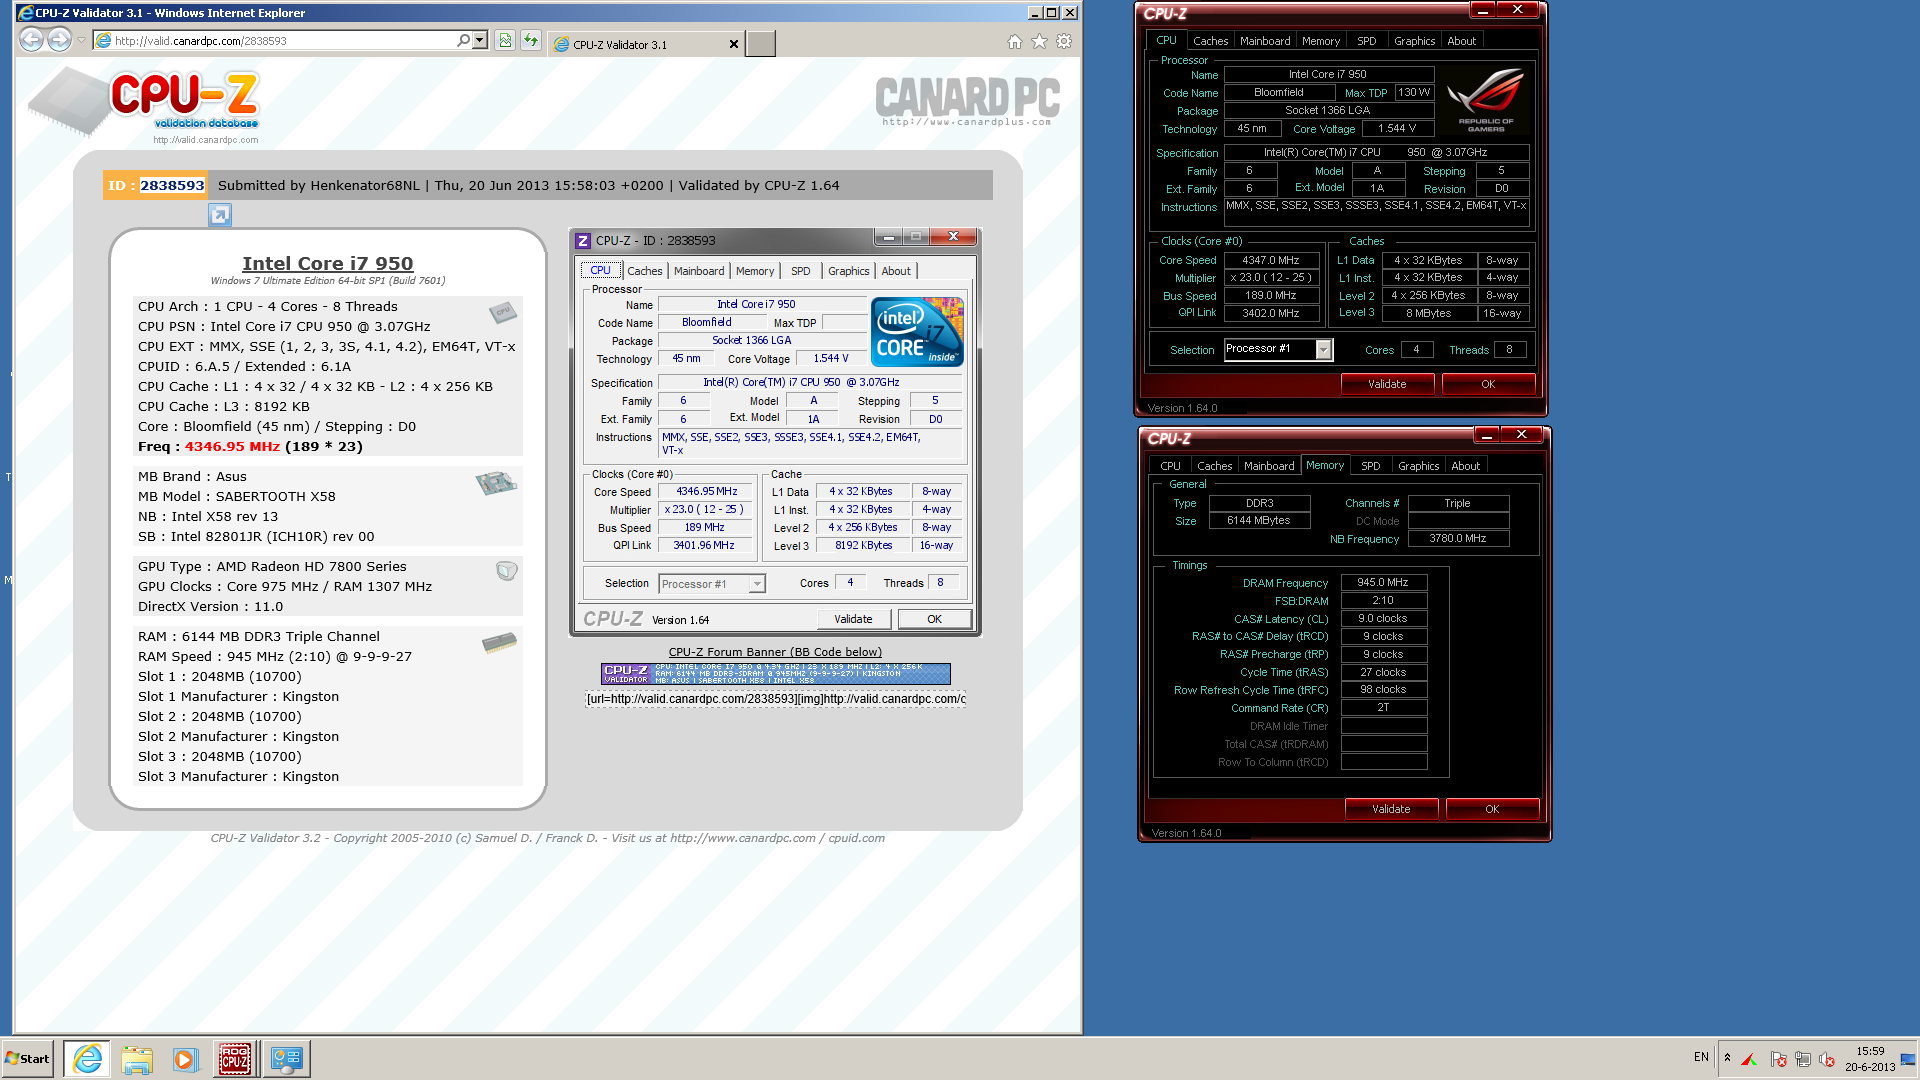Click ROG CPU-Z taskbar icon
Image resolution: width=1920 pixels, height=1080 pixels.
[x=235, y=1058]
